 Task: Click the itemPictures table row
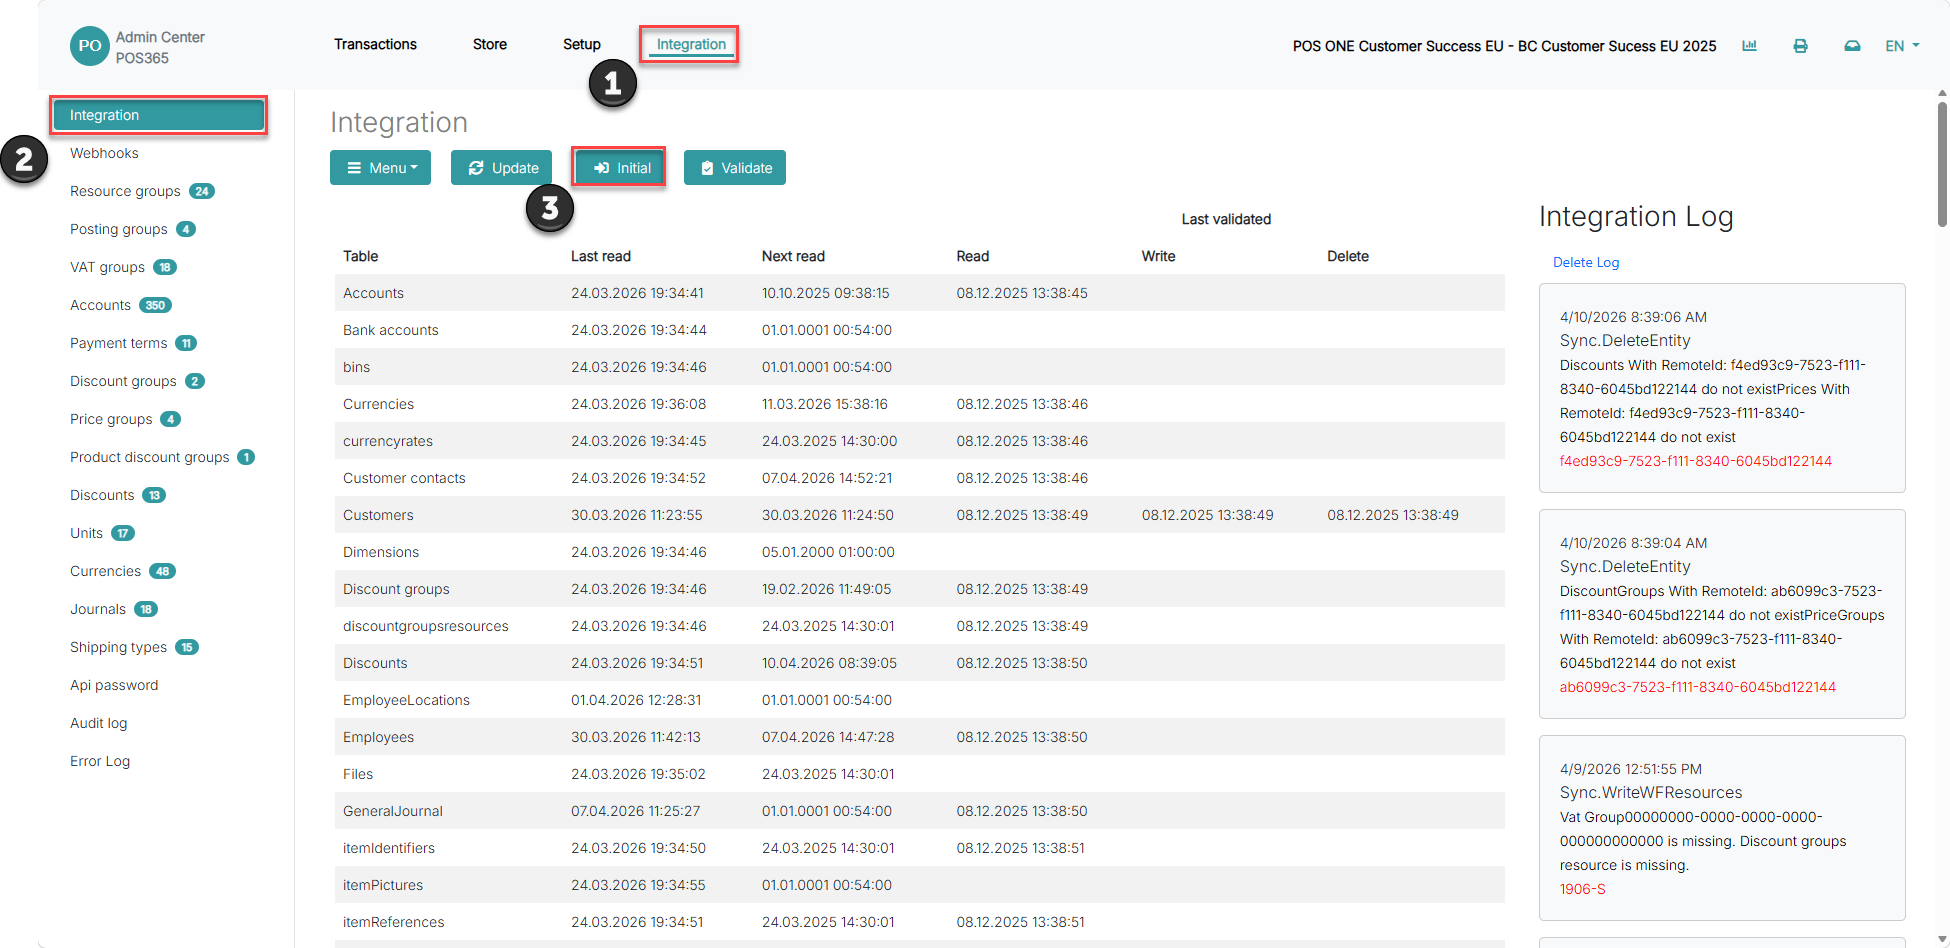tap(919, 885)
